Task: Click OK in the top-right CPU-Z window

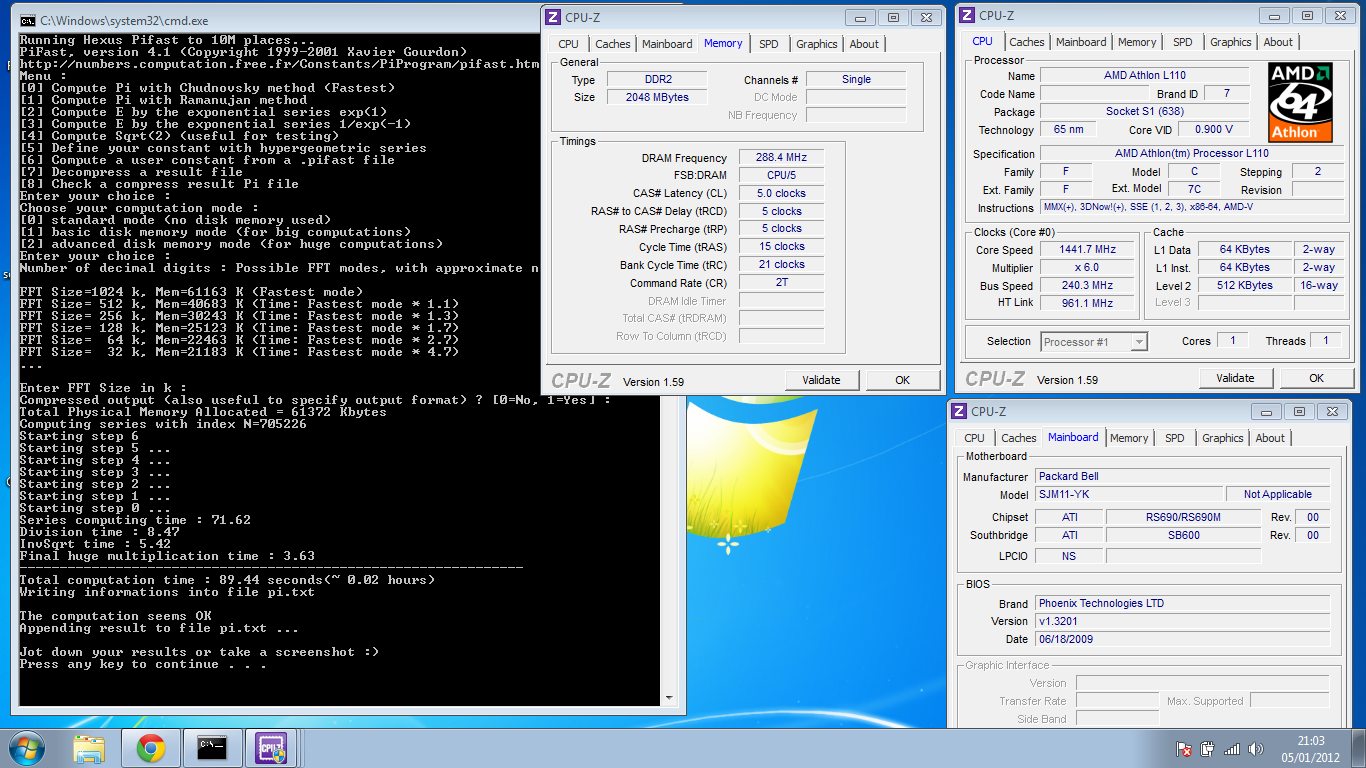Action: [1316, 378]
